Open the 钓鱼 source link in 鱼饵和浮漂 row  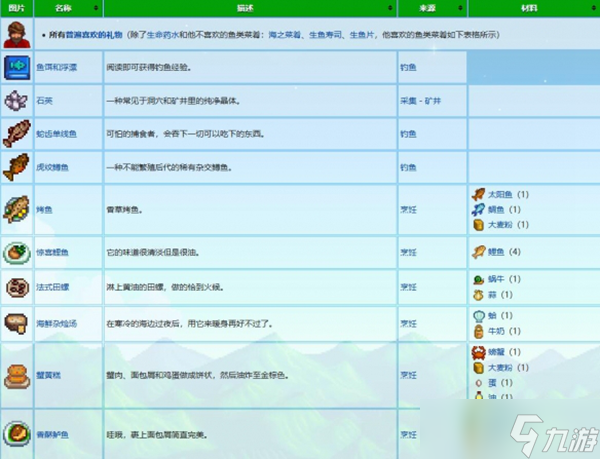tap(408, 67)
